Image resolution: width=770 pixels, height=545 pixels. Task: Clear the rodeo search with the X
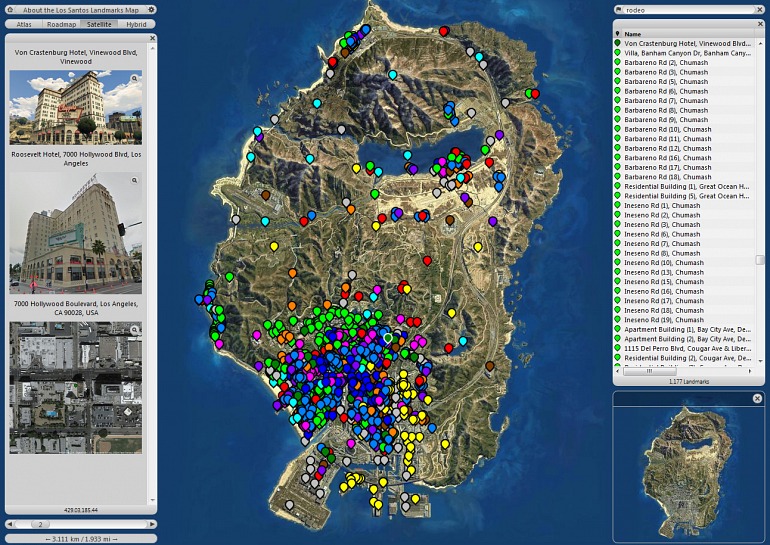tap(760, 10)
